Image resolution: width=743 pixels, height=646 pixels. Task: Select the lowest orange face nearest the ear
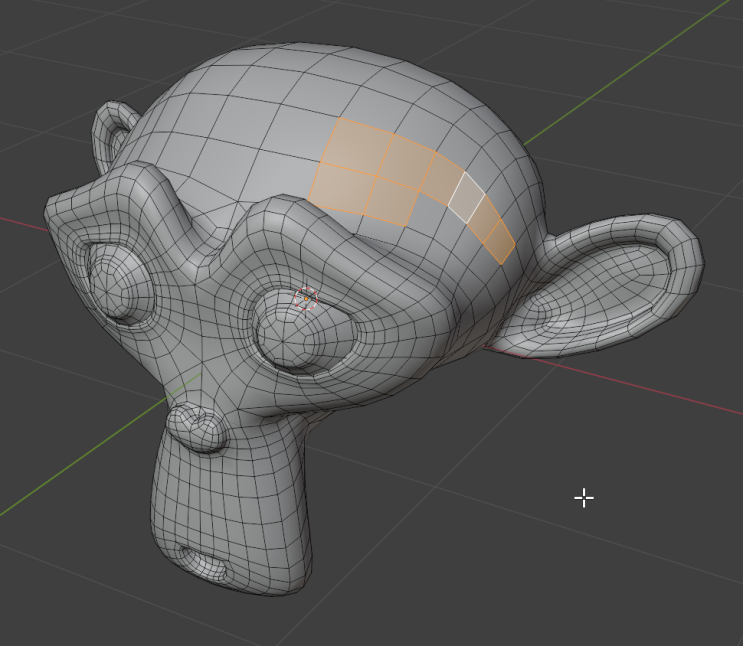(499, 242)
